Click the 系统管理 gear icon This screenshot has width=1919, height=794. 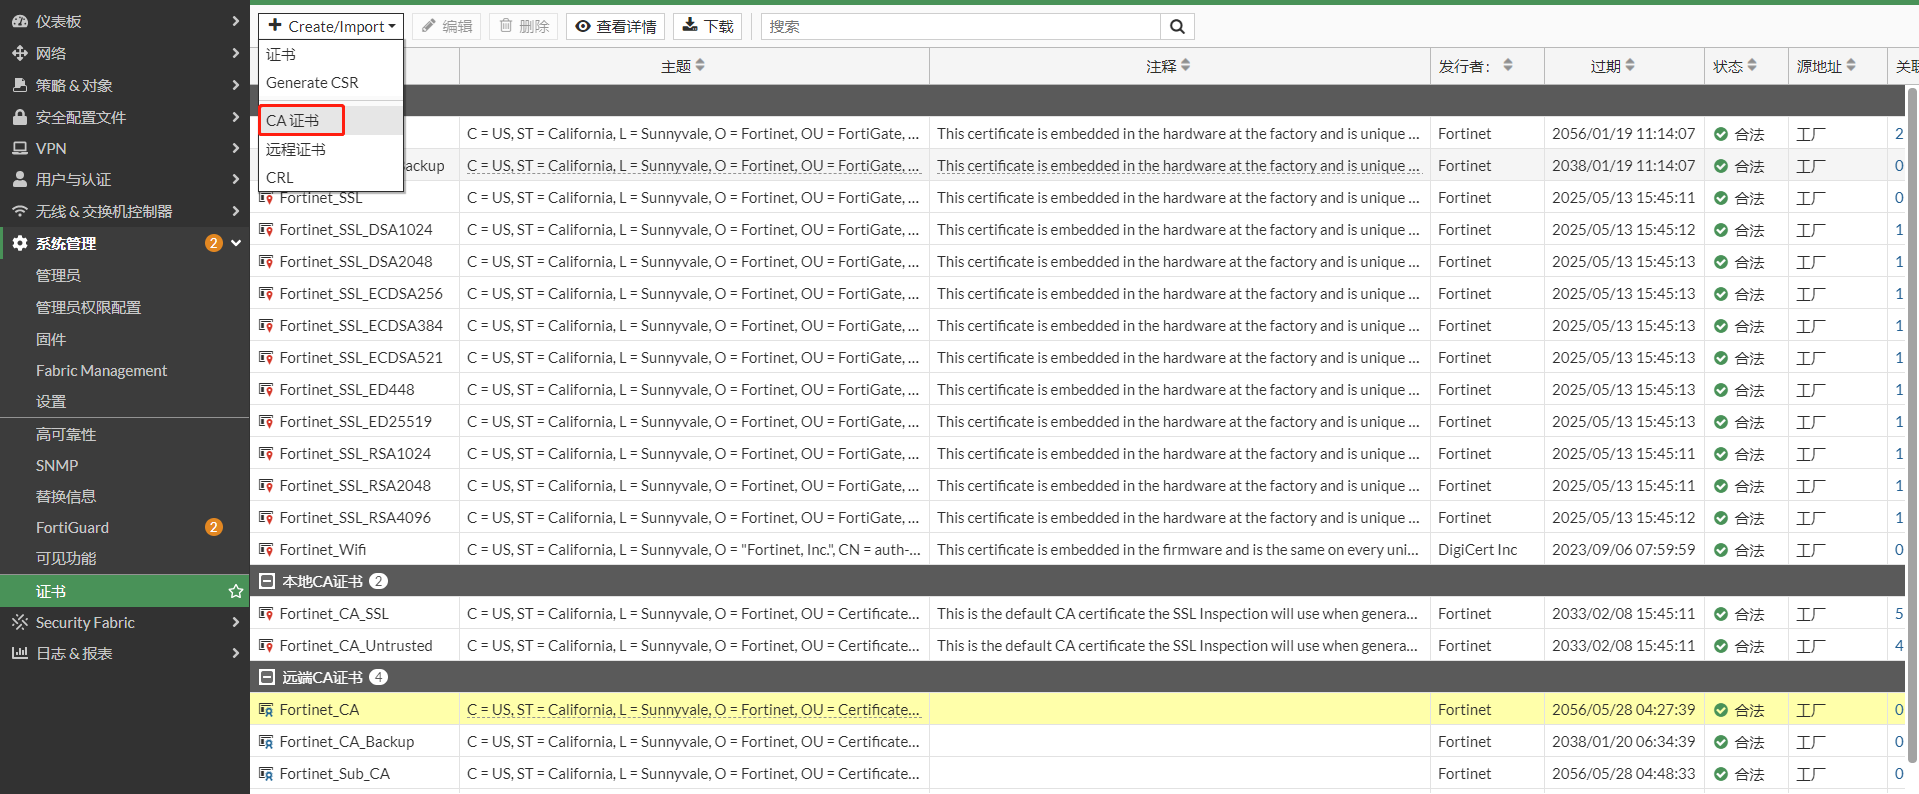[x=19, y=243]
